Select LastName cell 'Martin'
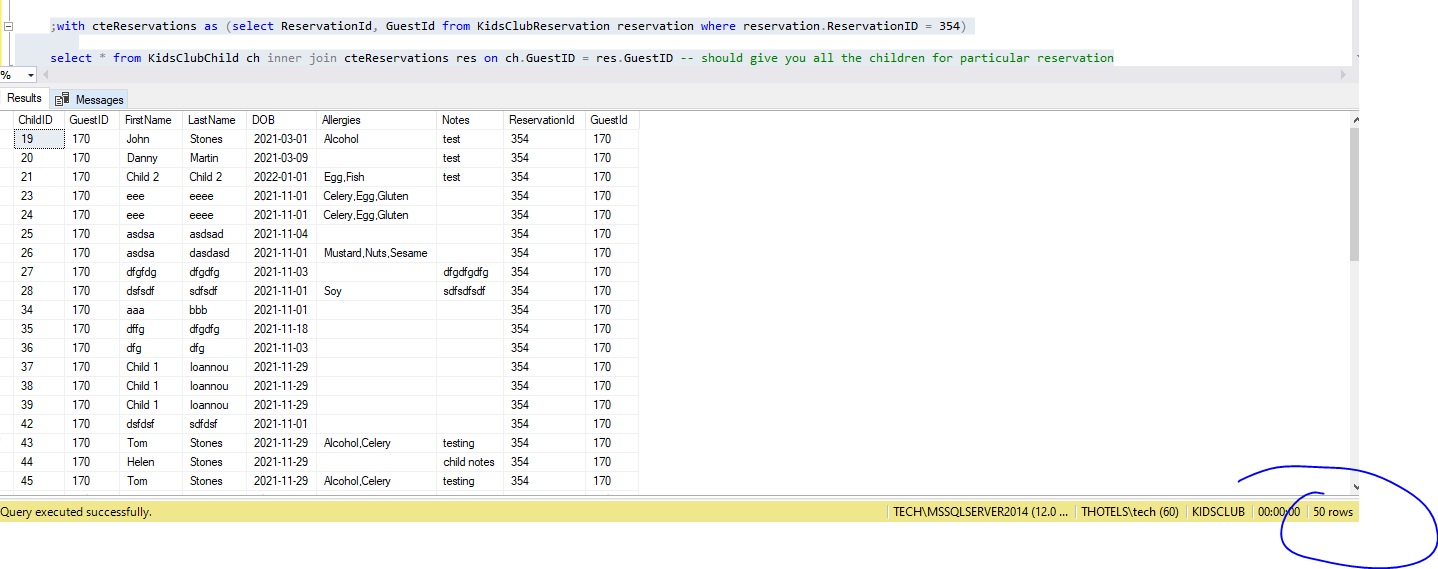The width and height of the screenshot is (1438, 569). (x=214, y=158)
